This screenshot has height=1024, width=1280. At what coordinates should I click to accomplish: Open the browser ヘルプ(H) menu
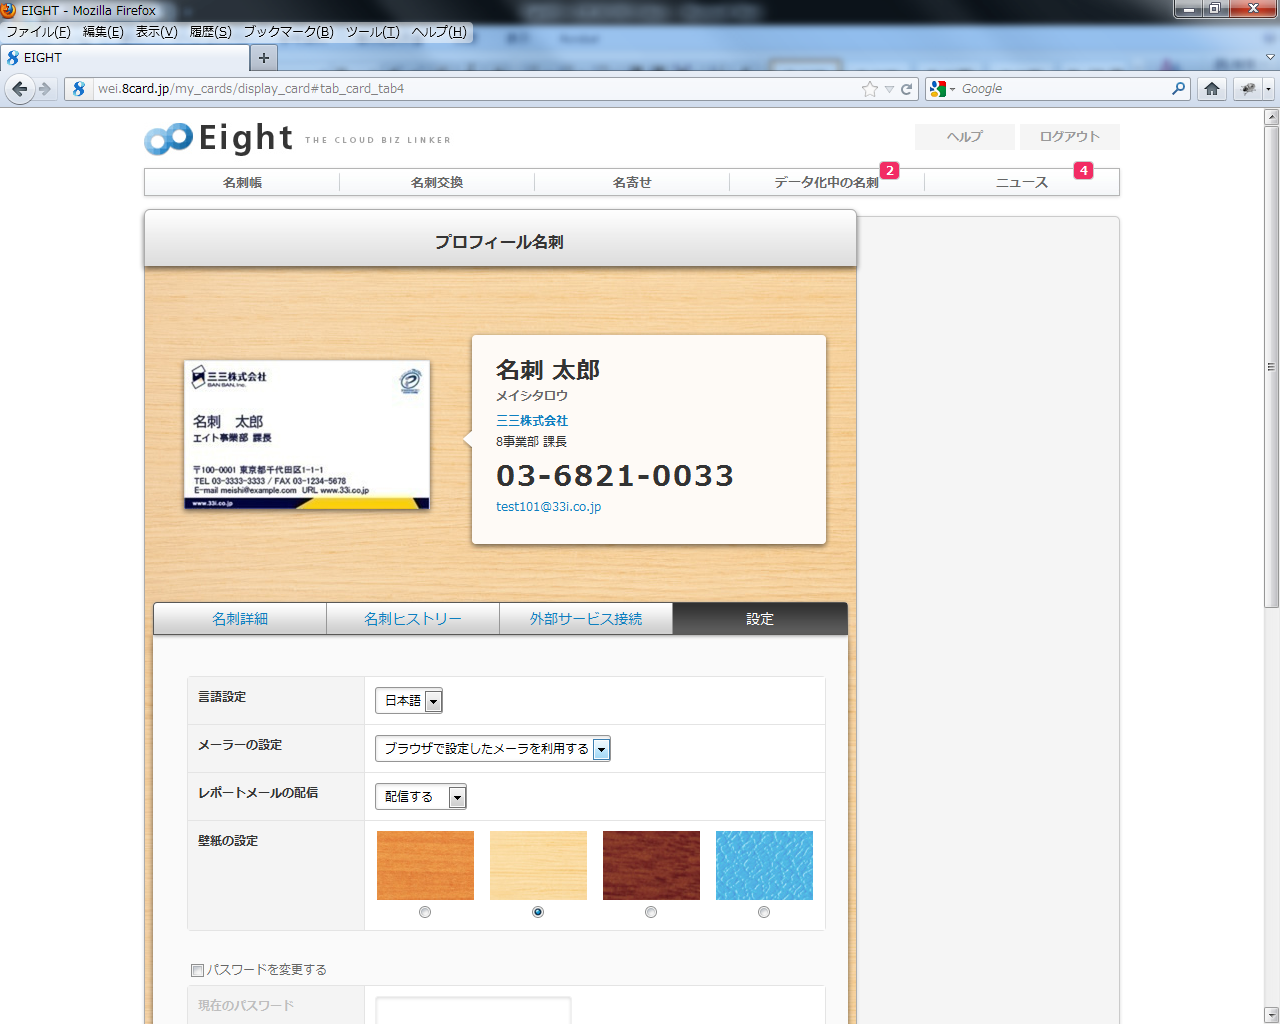[x=439, y=32]
